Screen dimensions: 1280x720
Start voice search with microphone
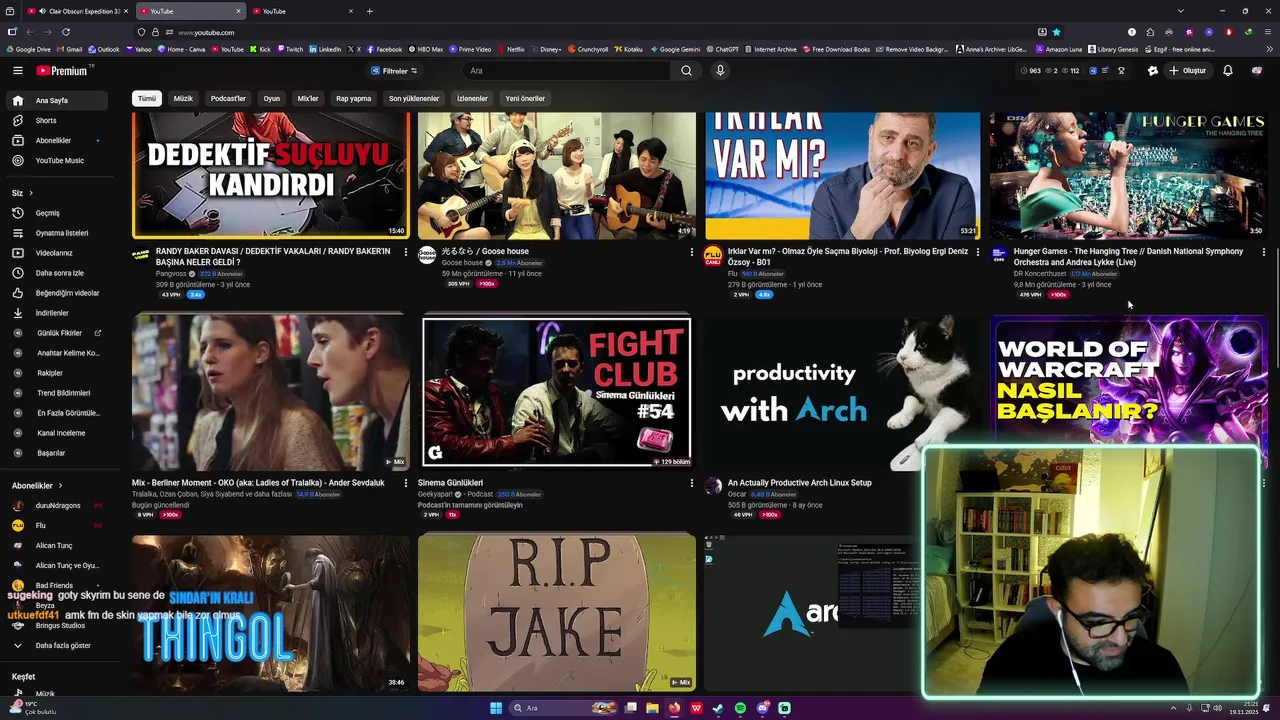(x=720, y=71)
